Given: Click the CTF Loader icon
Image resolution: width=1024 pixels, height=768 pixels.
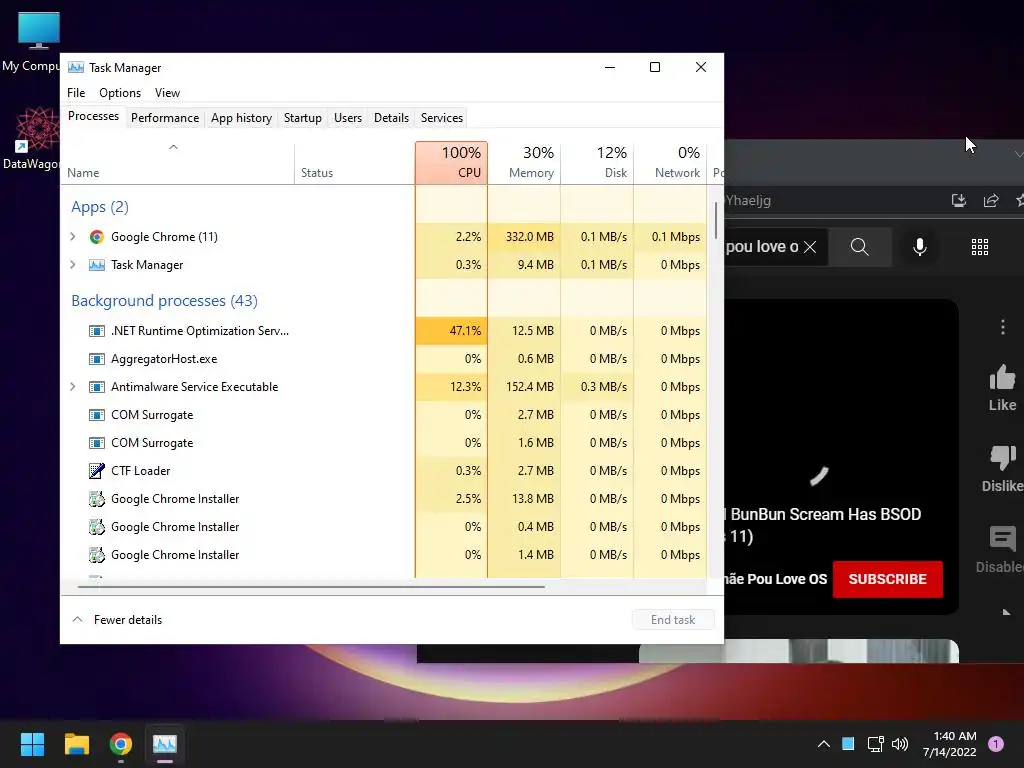Looking at the screenshot, I should [x=97, y=471].
